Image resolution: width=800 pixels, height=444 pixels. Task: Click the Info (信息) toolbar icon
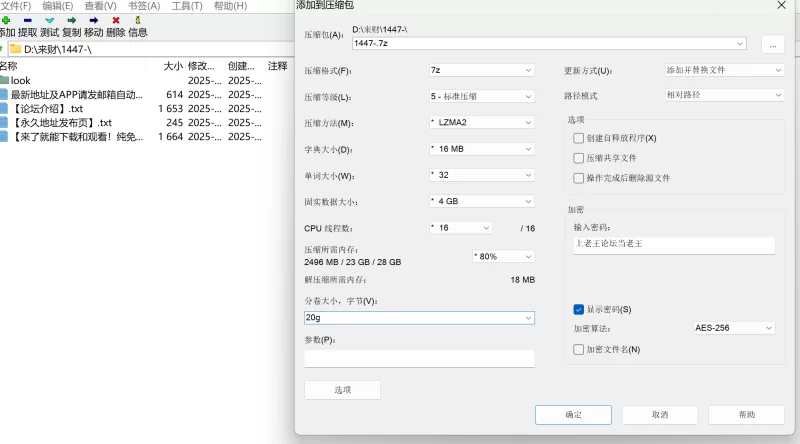(137, 20)
